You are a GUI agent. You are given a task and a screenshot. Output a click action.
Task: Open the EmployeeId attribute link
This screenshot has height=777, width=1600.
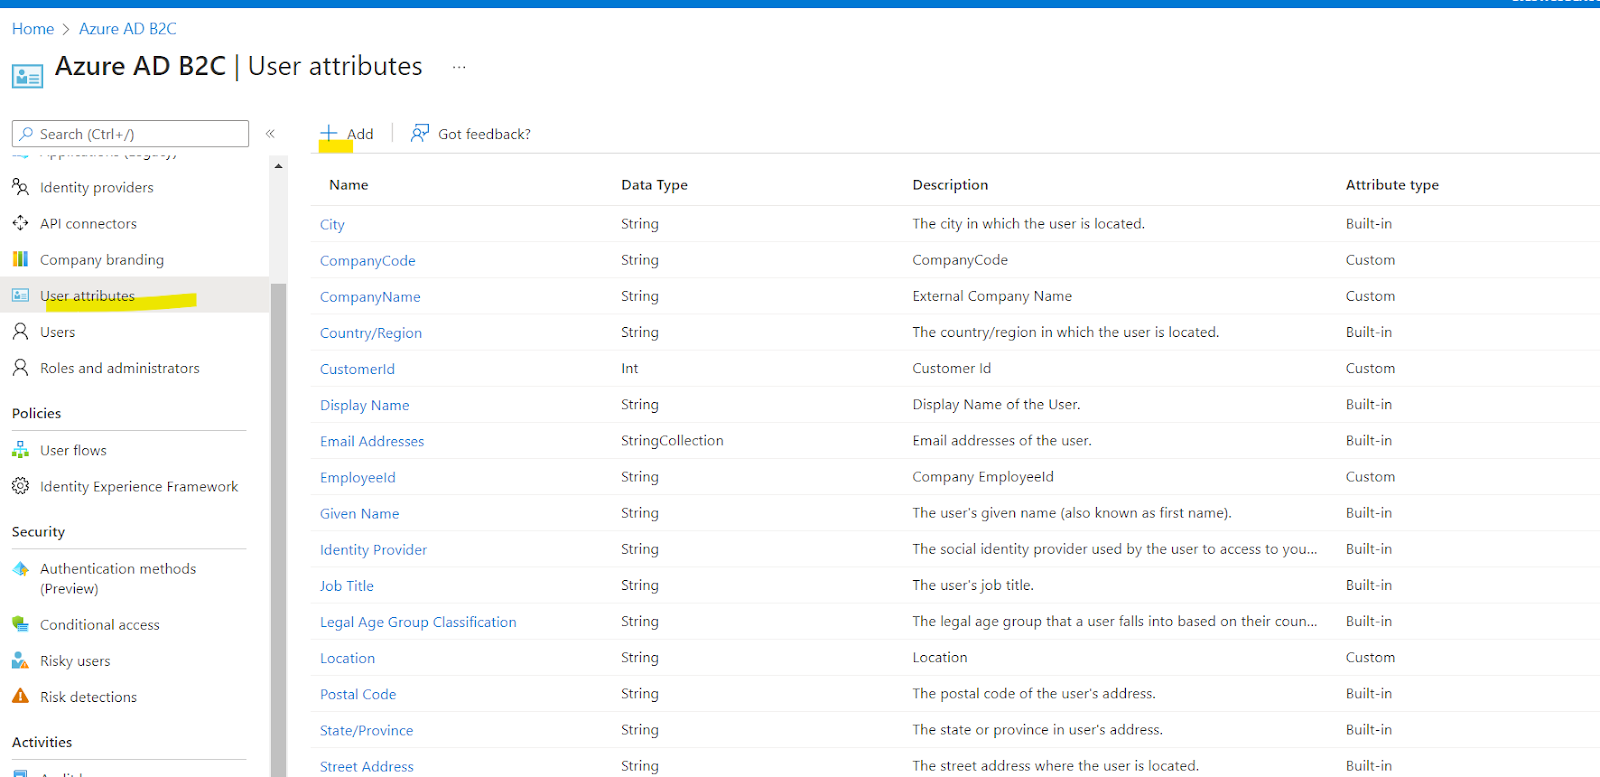[358, 477]
